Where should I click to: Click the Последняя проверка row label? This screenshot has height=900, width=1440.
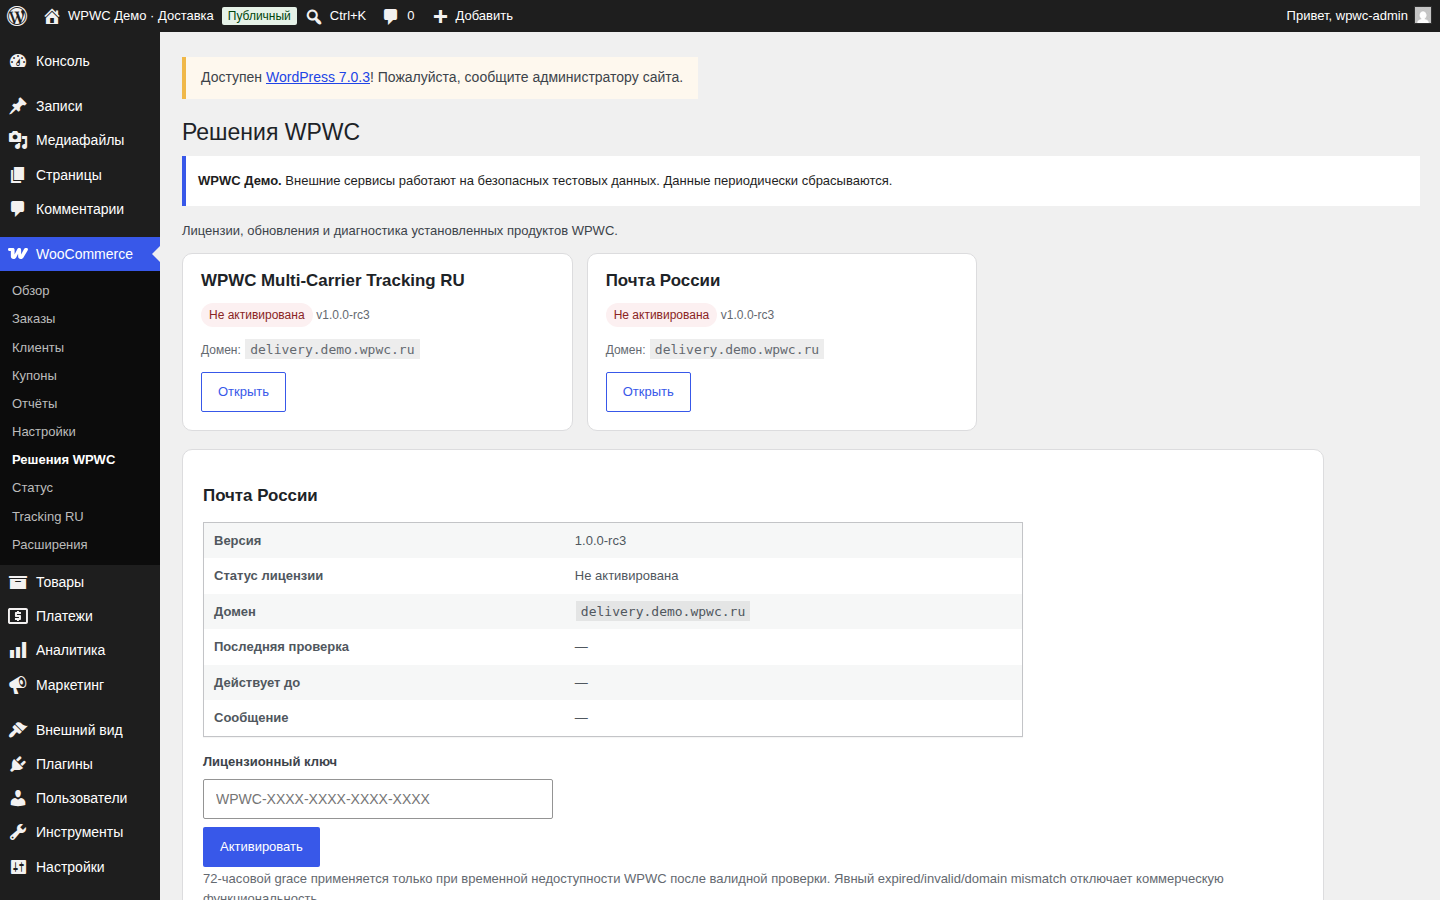pos(281,647)
